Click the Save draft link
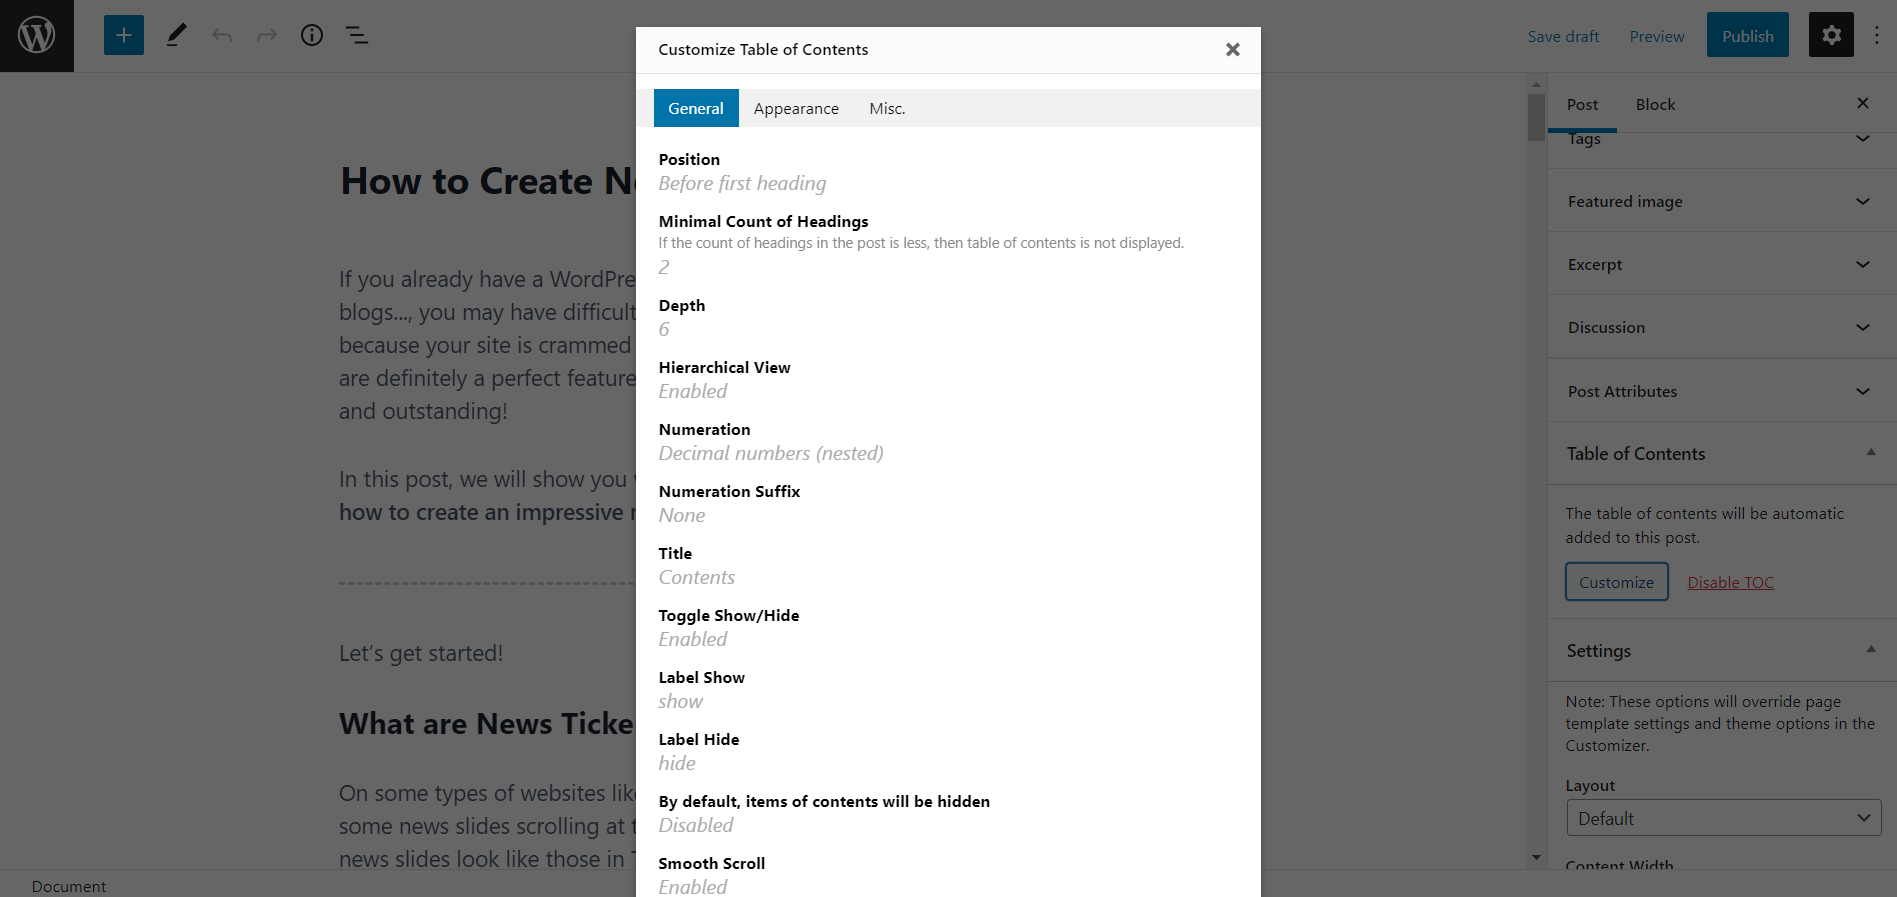The image size is (1897, 897). [1563, 37]
